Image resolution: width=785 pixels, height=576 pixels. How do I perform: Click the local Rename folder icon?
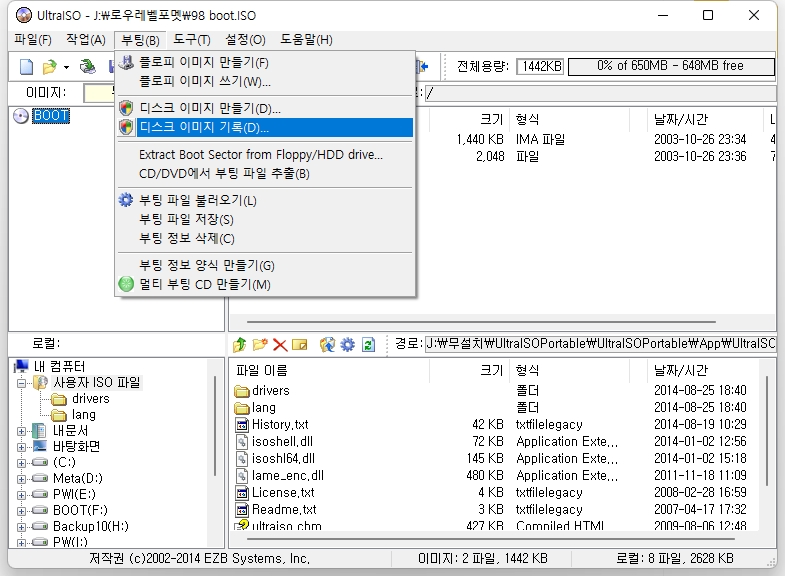(x=299, y=345)
